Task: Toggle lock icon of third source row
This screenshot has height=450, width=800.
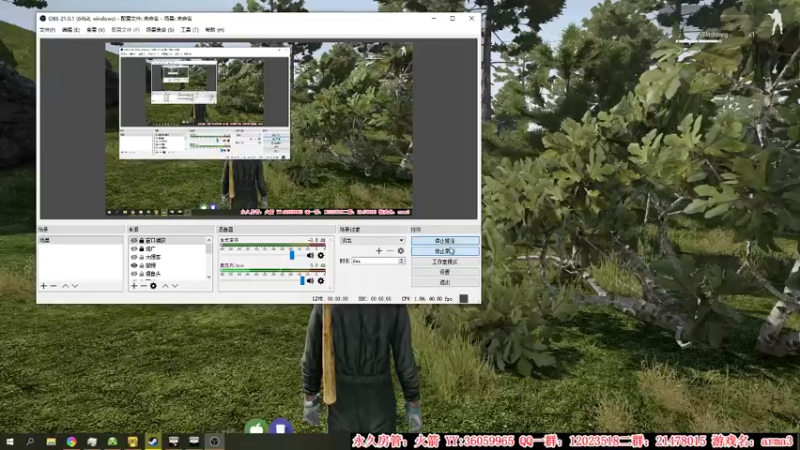Action: [141, 257]
